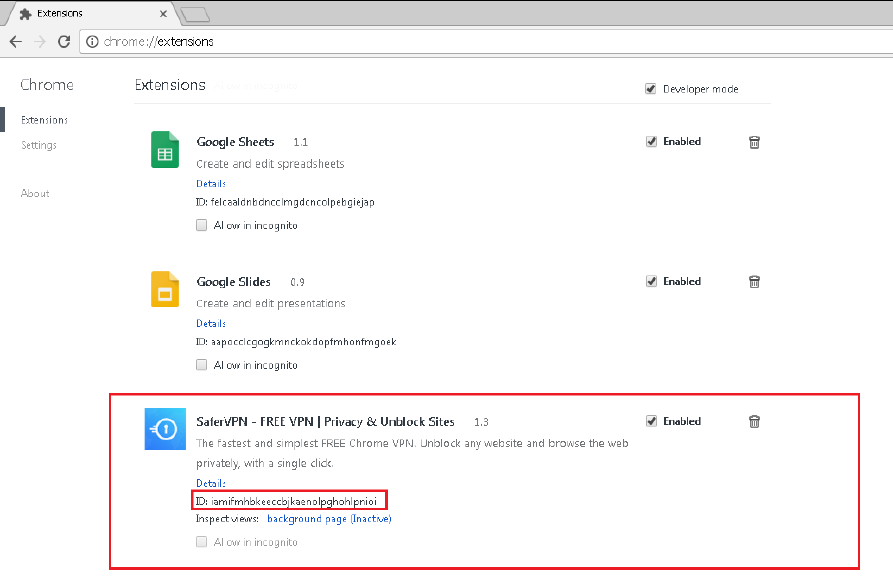The height and width of the screenshot is (576, 893).
Task: Click the Google Sheets extension name
Action: [235, 142]
